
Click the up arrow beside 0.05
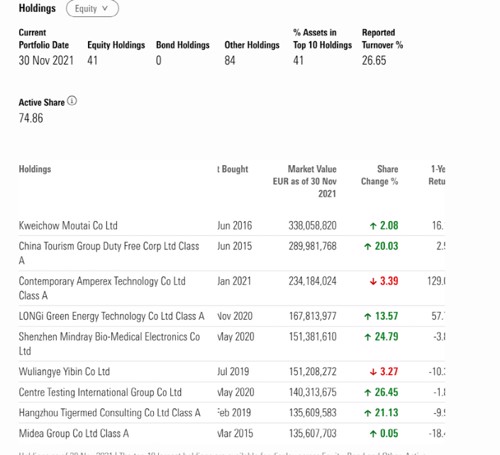pyautogui.click(x=373, y=434)
